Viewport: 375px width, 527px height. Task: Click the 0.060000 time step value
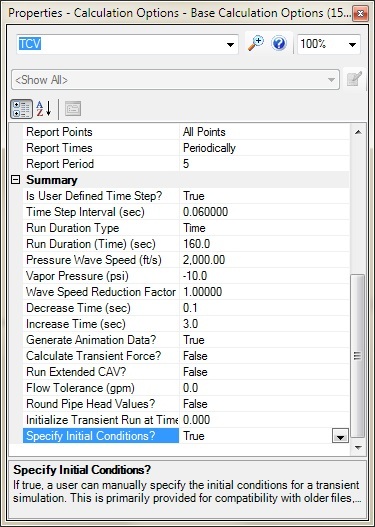tap(205, 212)
